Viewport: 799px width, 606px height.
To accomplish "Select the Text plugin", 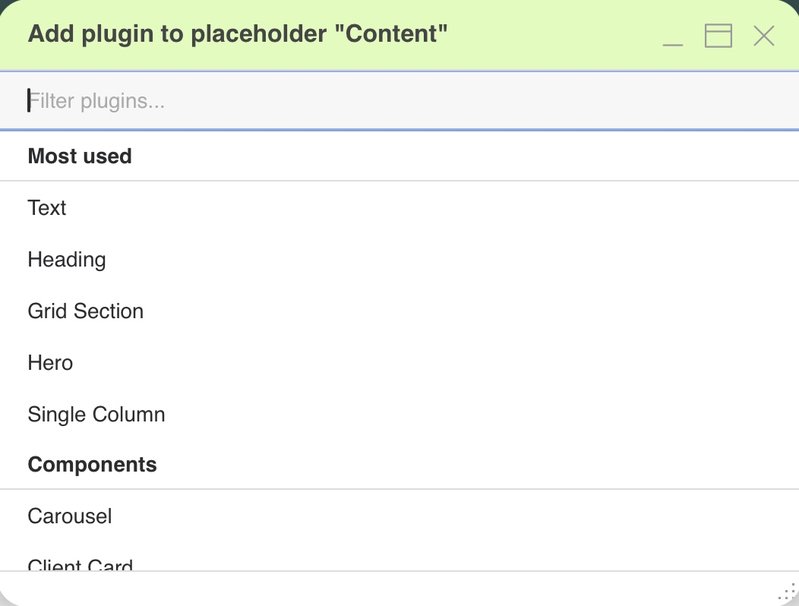I will tap(400, 208).
